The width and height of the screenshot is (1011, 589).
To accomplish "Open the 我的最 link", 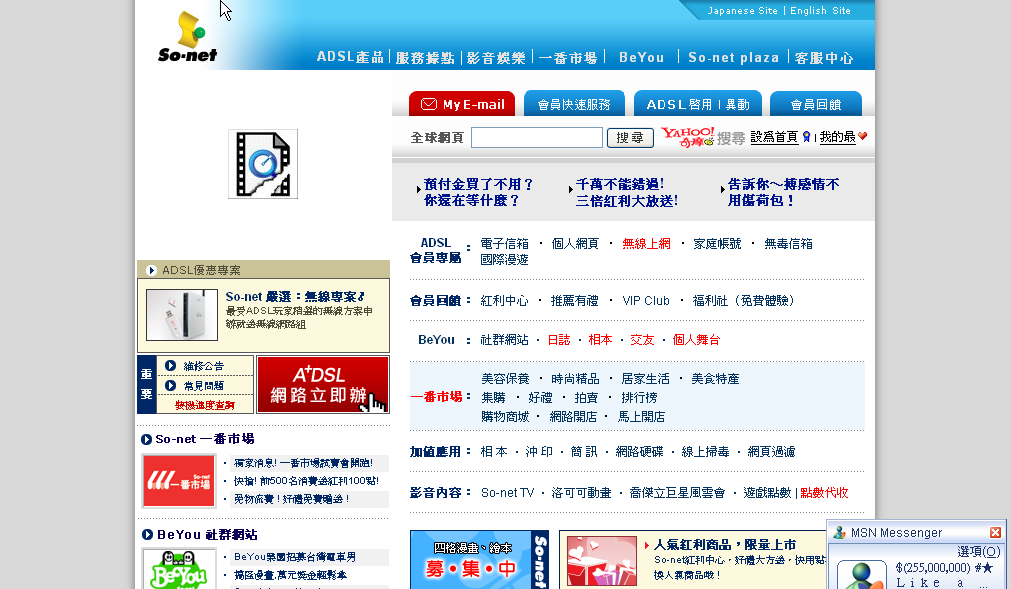I will [838, 137].
